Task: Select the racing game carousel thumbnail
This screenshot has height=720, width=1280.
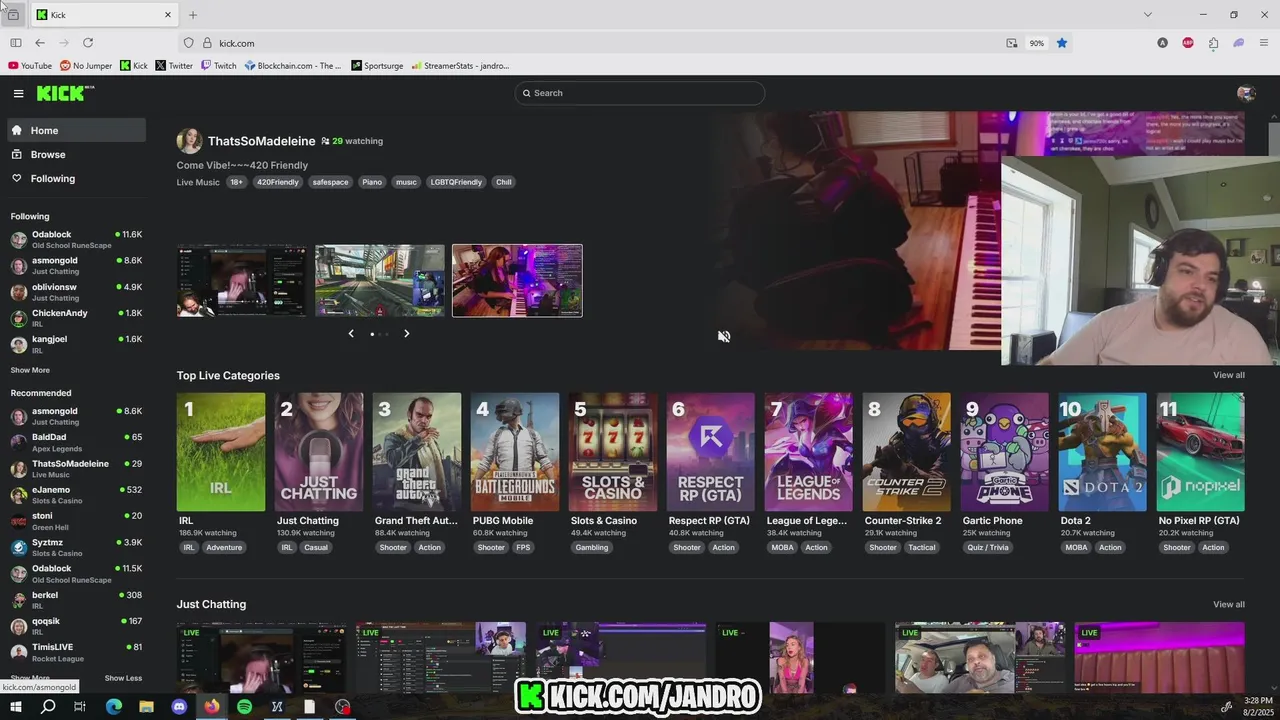Action: coord(380,281)
